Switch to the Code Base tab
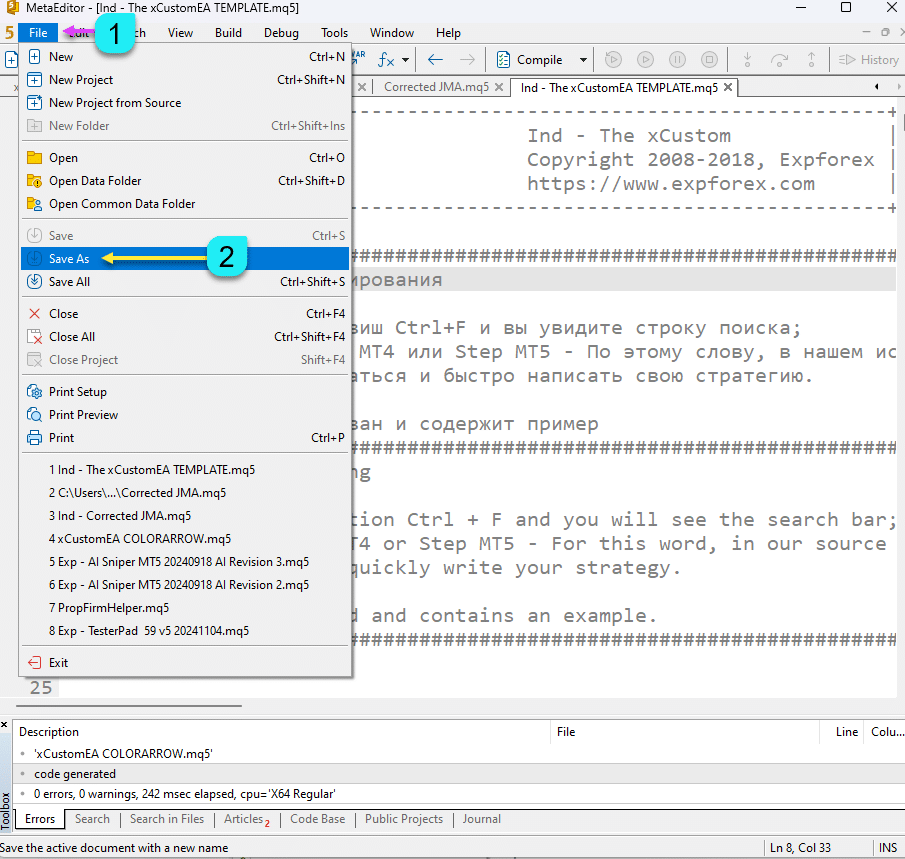Screen dimensions: 905x859 pyautogui.click(x=317, y=819)
